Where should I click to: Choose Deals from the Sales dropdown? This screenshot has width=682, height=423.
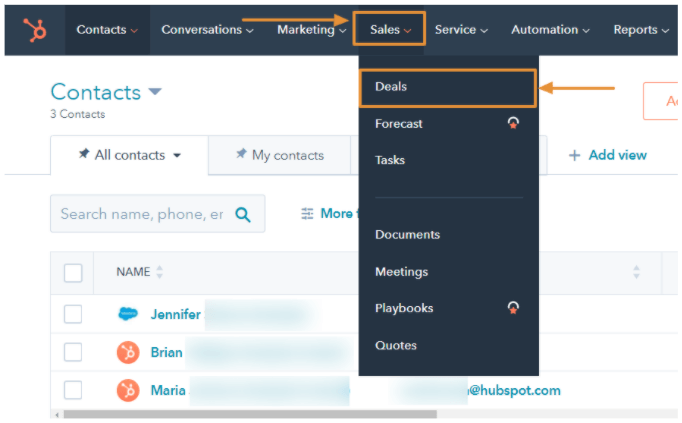pos(448,87)
